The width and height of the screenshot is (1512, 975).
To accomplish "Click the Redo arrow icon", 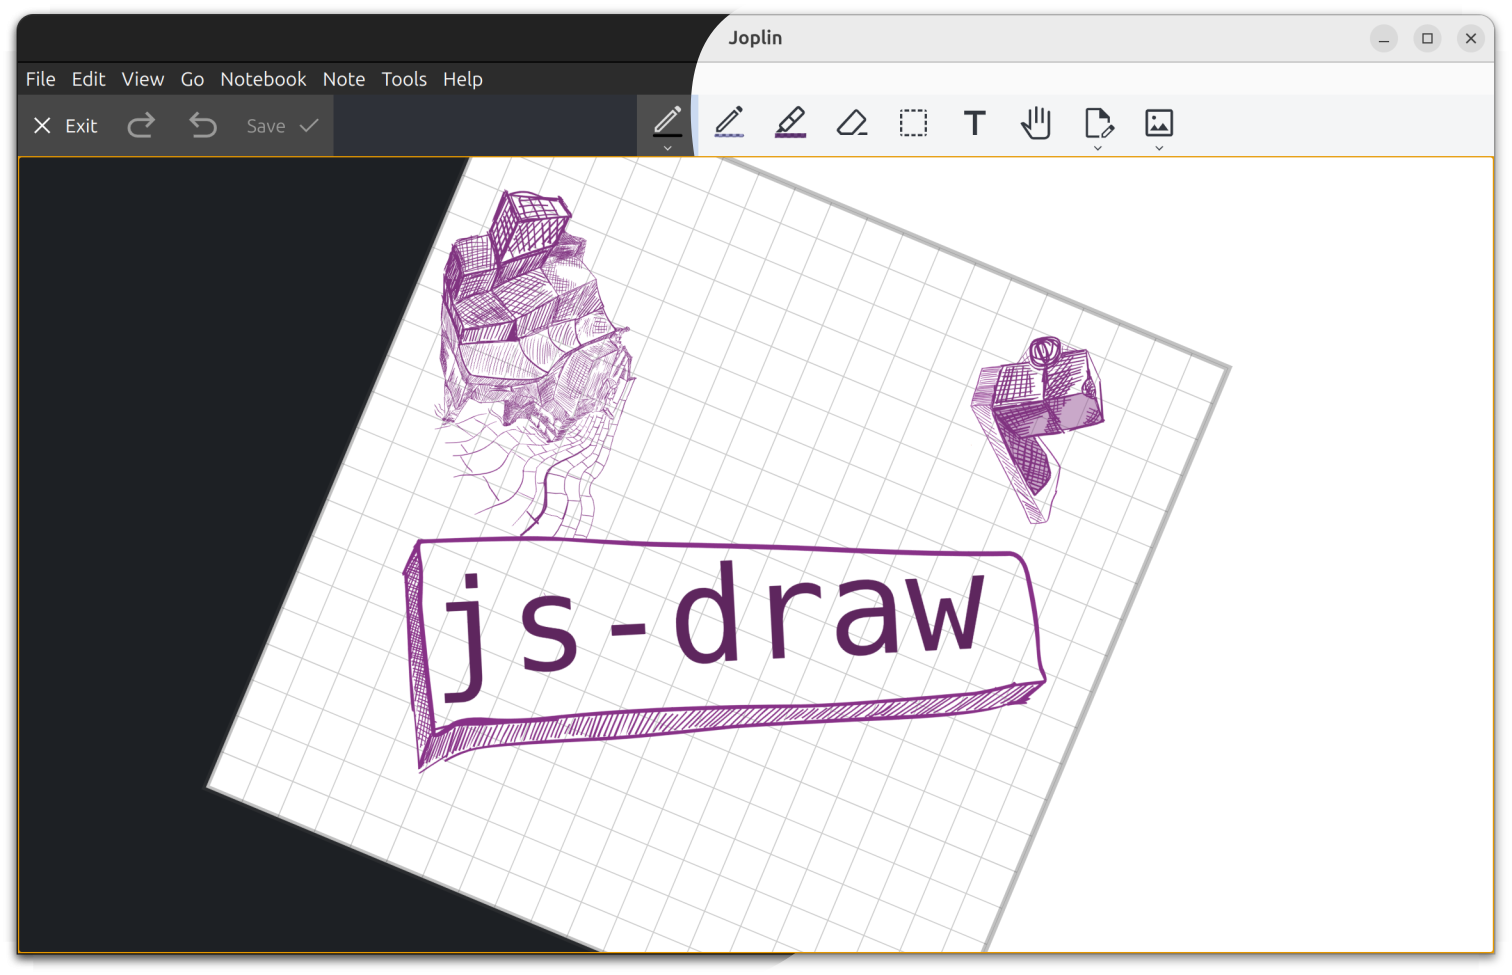I will (x=141, y=125).
